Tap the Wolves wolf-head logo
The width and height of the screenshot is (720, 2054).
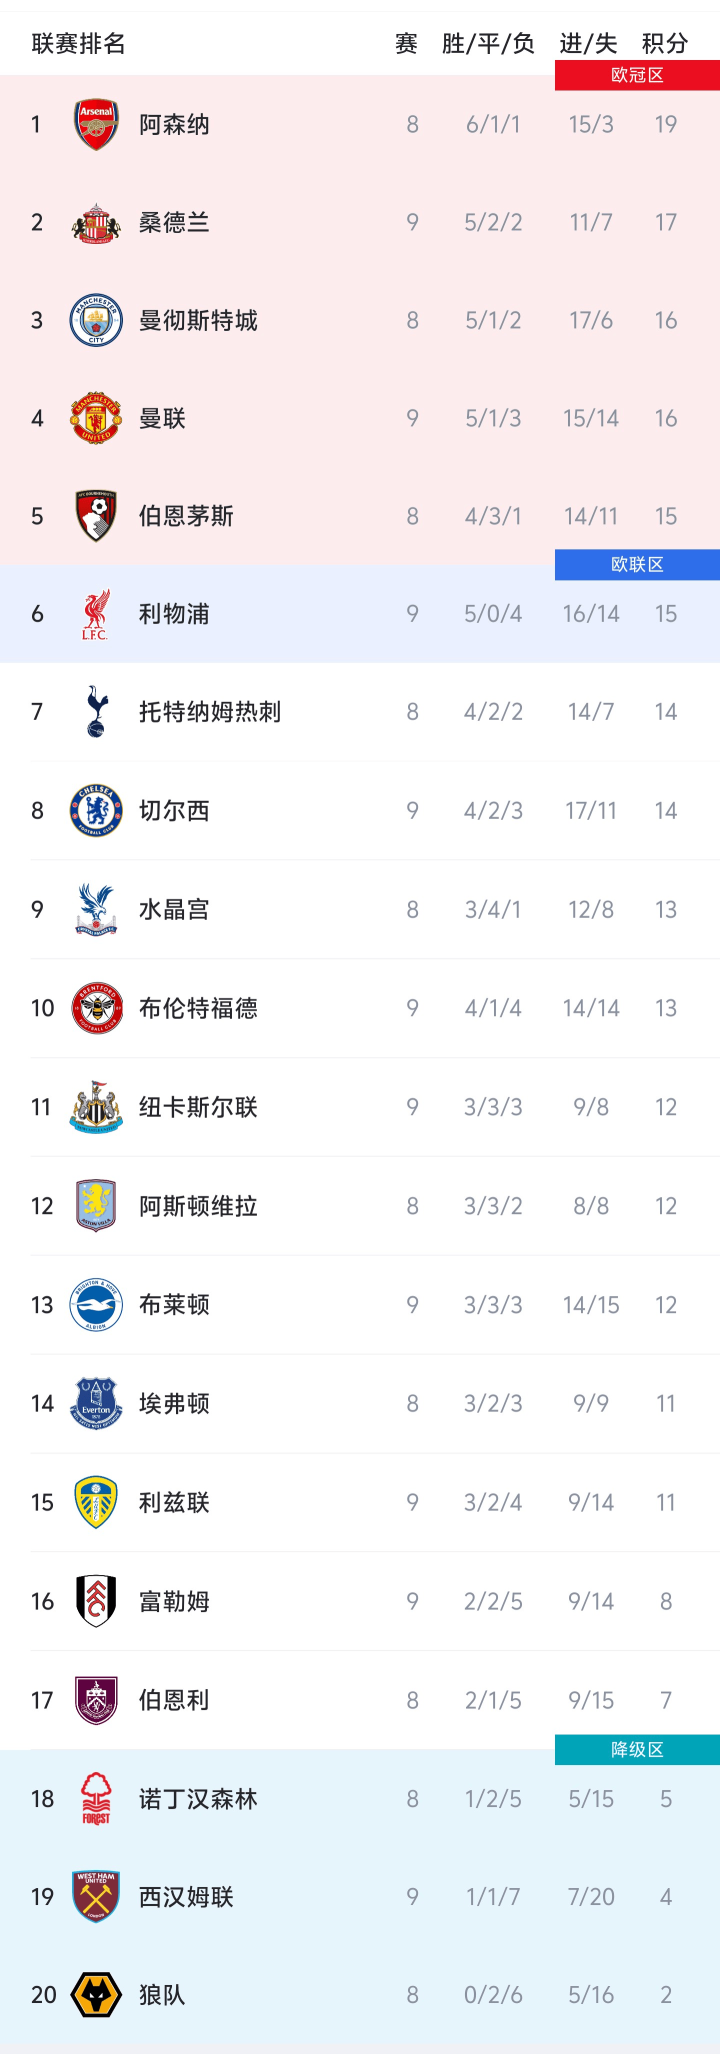(96, 1995)
